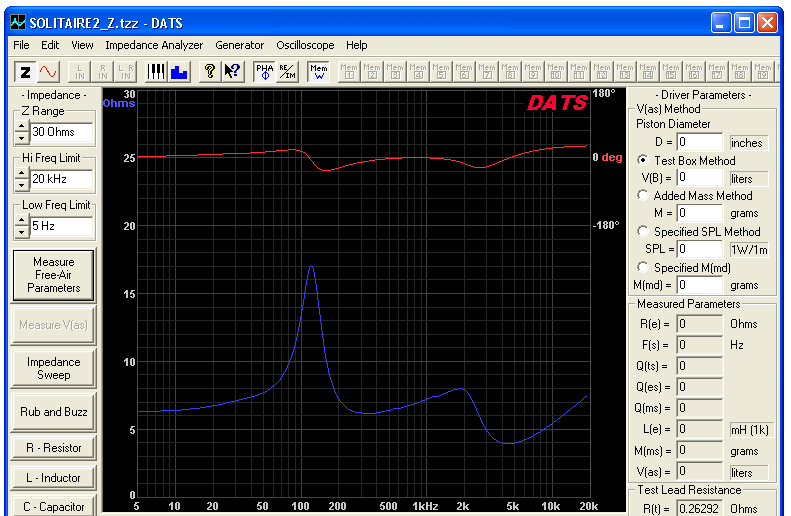
Task: Click the R IN right input icon
Action: click(x=103, y=72)
